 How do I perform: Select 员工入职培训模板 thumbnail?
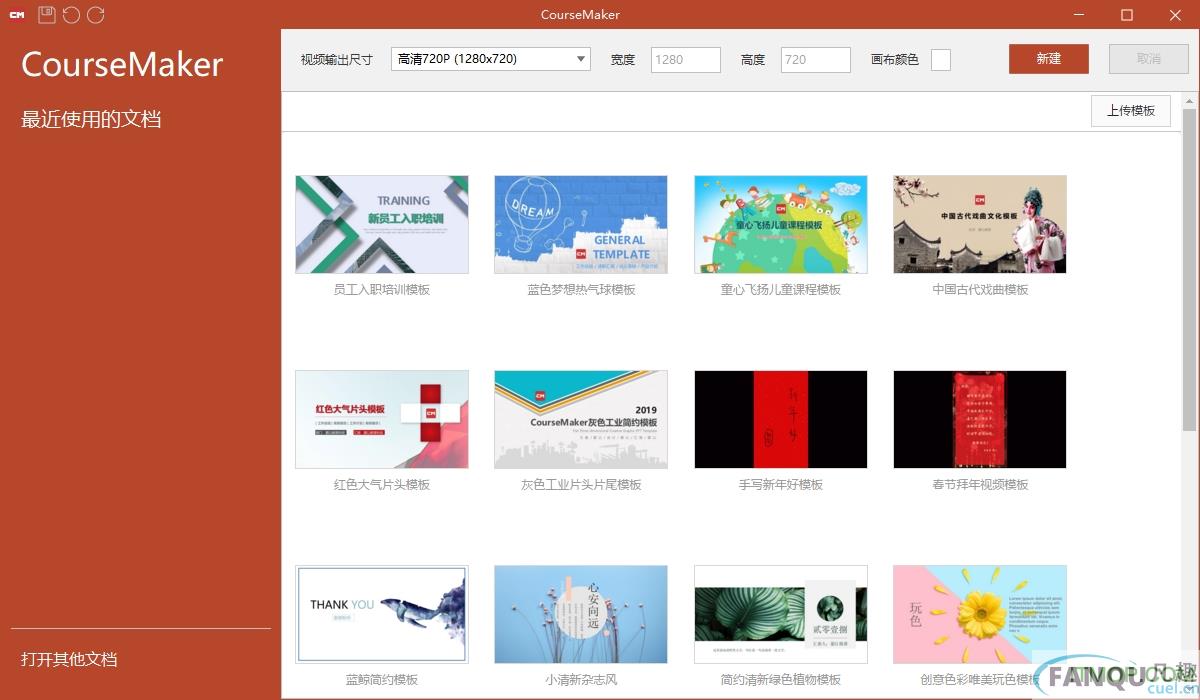(x=382, y=224)
